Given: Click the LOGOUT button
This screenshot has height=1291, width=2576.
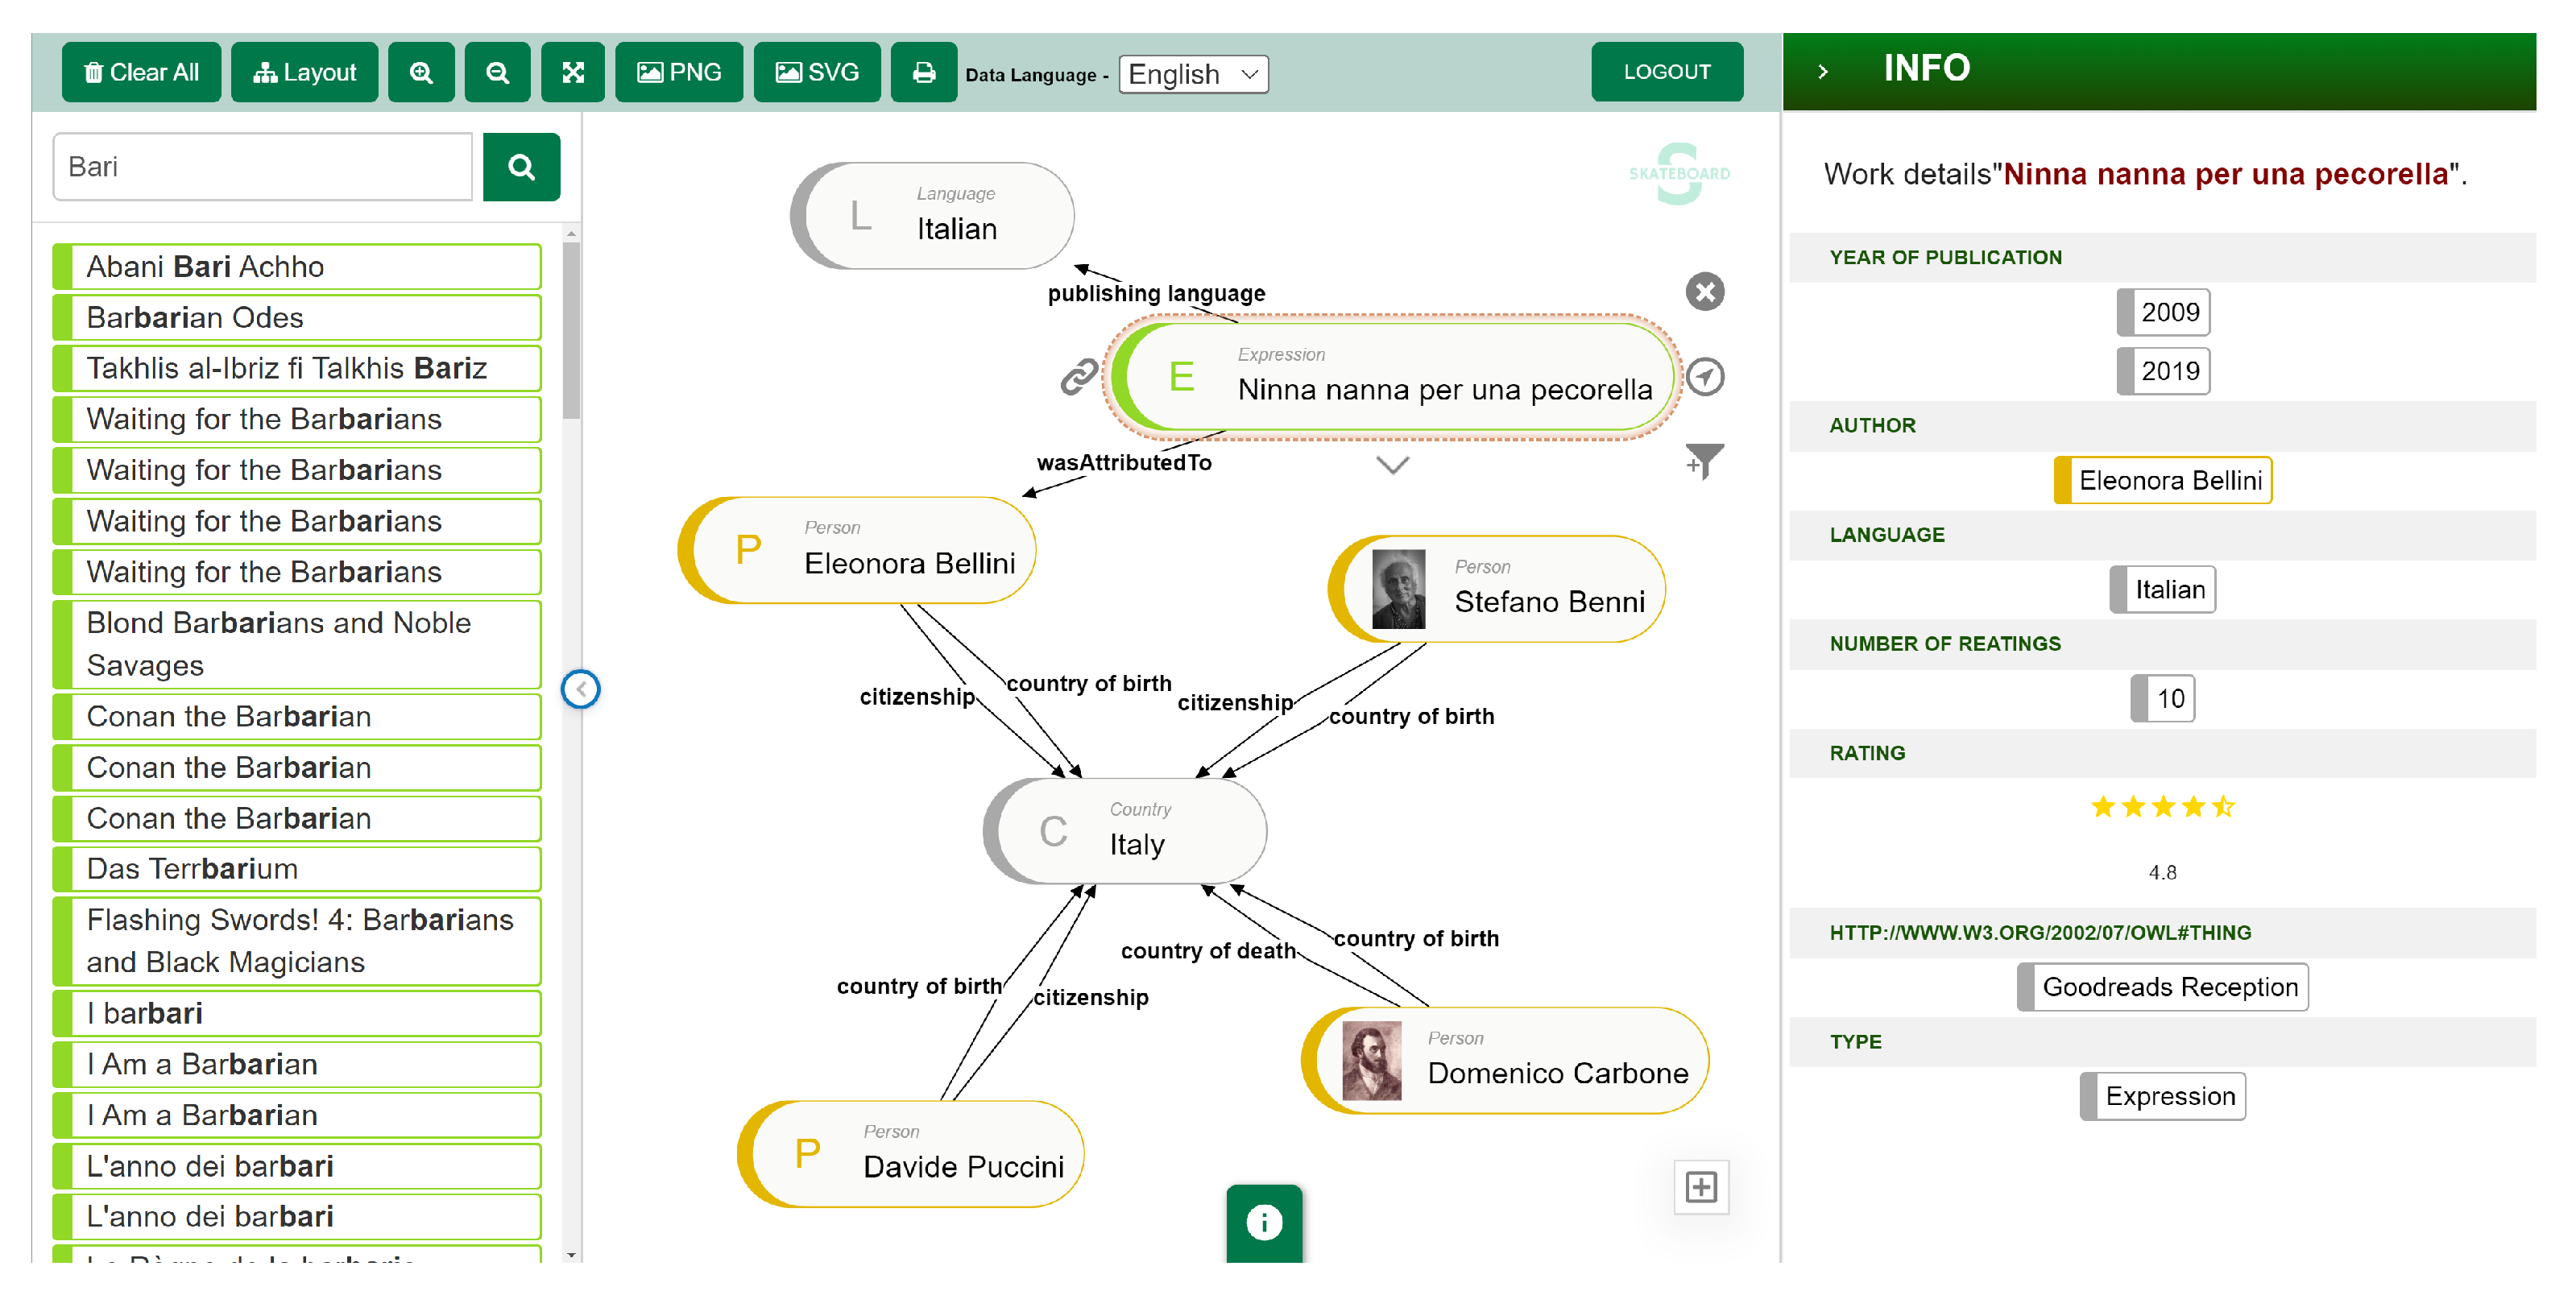Looking at the screenshot, I should [1666, 72].
